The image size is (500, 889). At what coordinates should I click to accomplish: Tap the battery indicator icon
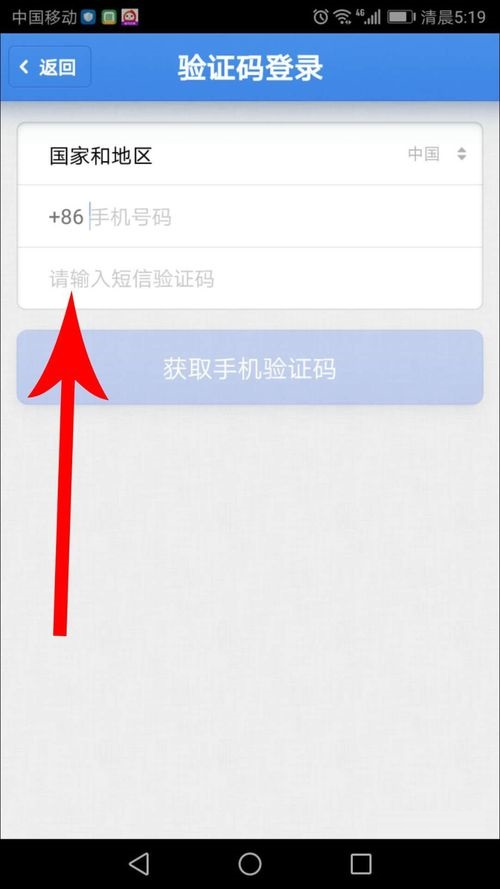pos(401,16)
